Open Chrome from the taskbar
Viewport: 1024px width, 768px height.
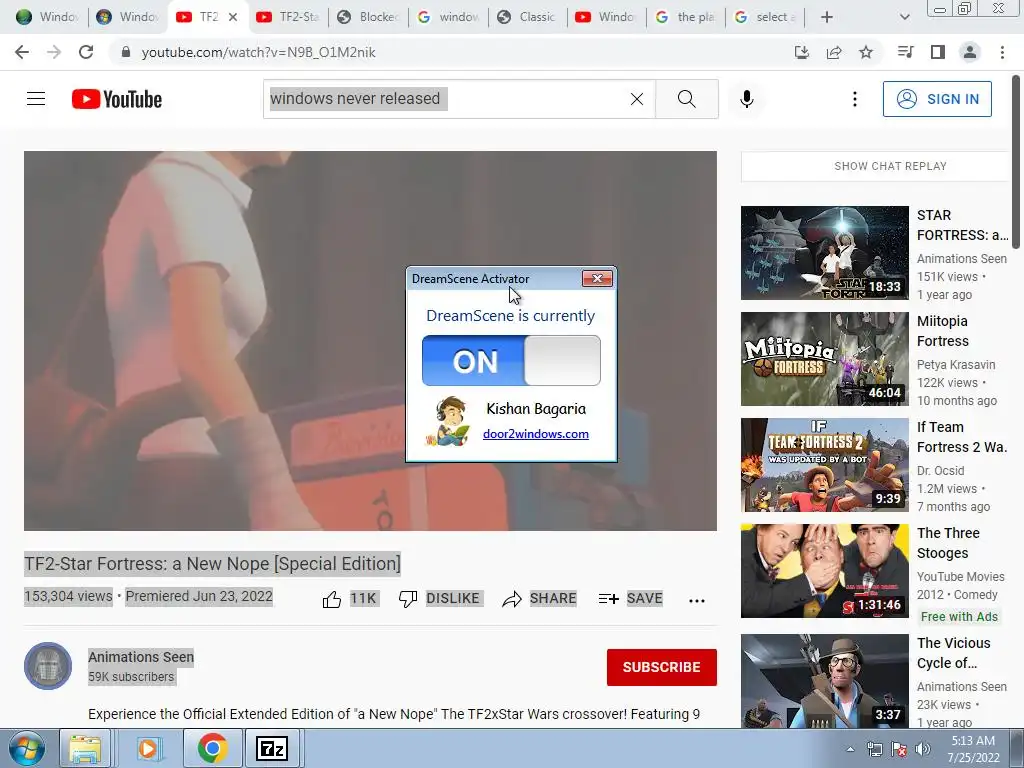212,748
